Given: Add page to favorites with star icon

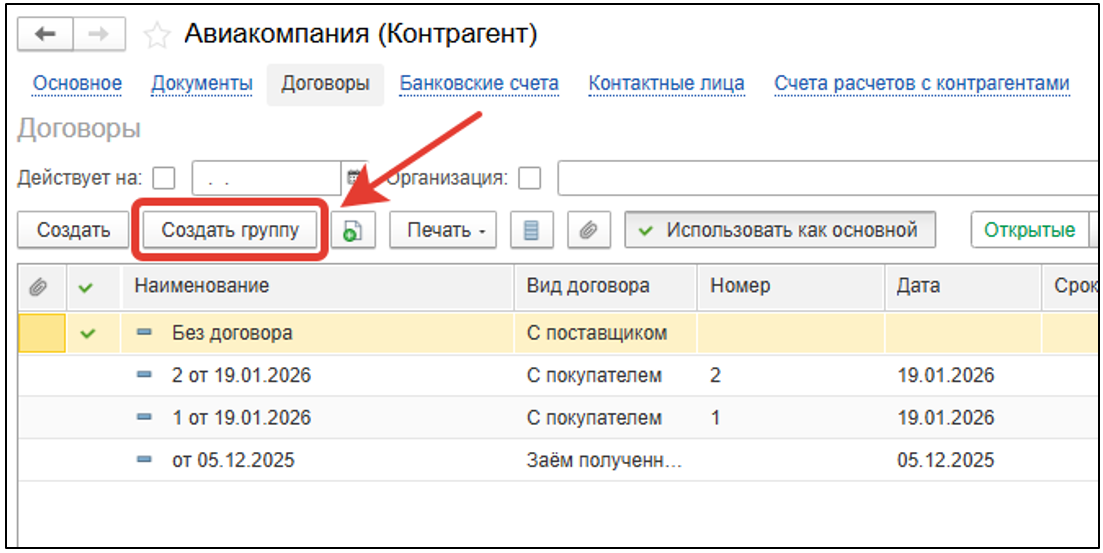Looking at the screenshot, I should 156,35.
